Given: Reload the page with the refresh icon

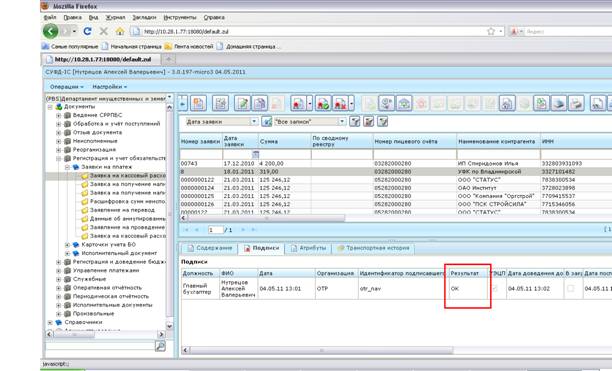Looking at the screenshot, I should click(87, 31).
